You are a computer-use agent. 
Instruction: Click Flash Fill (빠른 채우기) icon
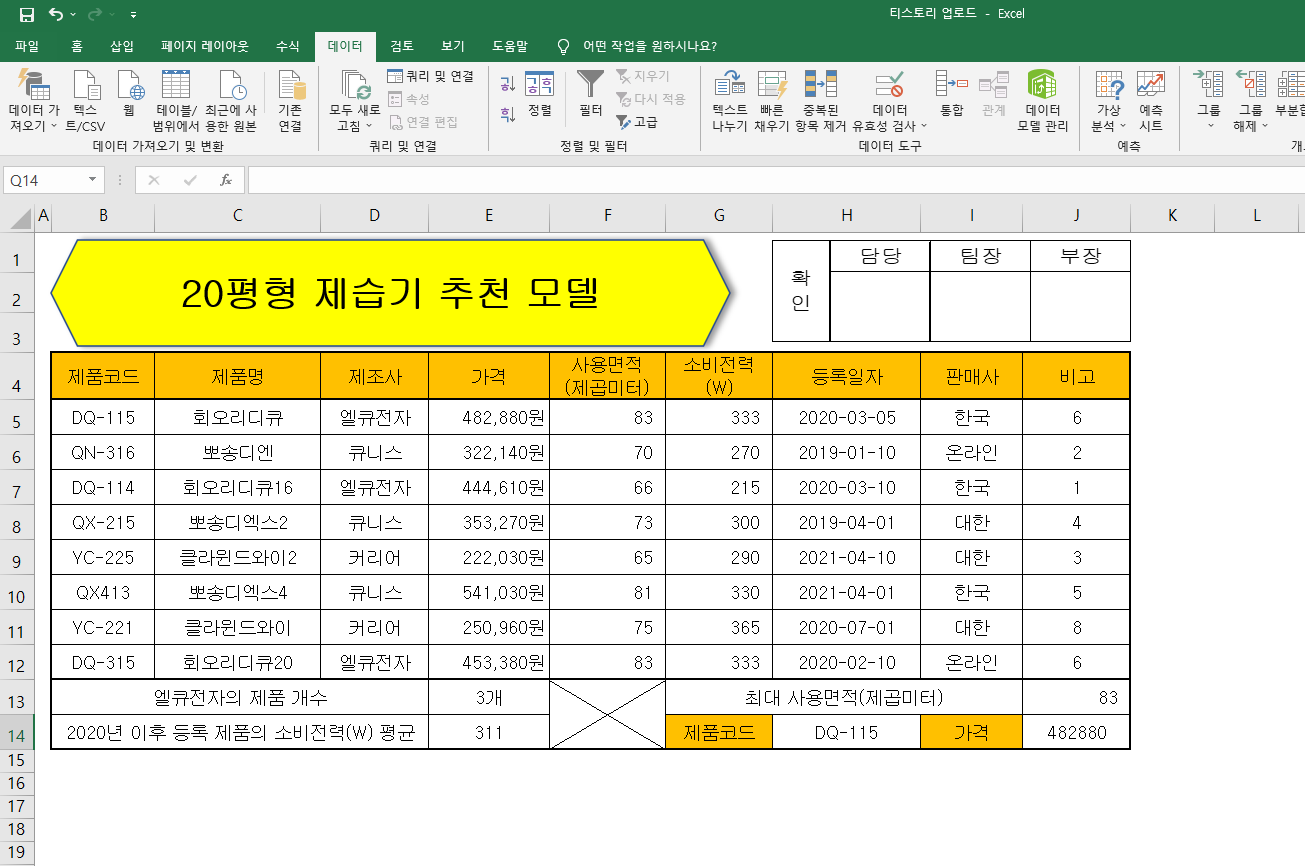pos(772,86)
